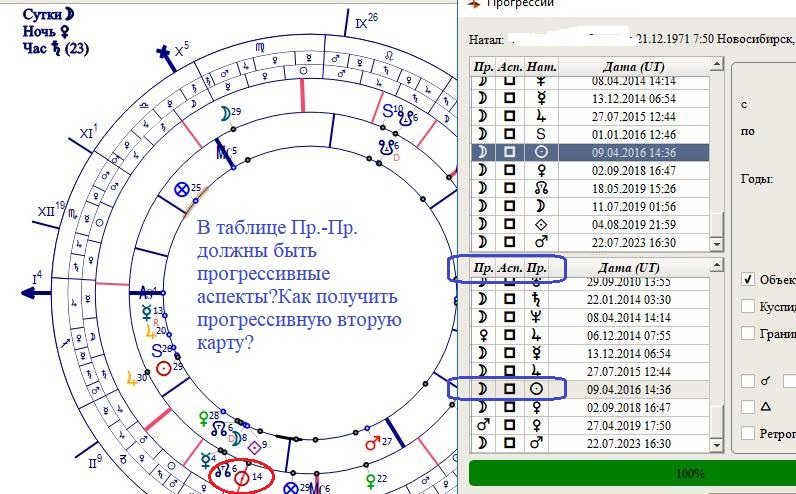Click square aspect symbol in 11.07.2019 row
796x494 pixels.
click(x=509, y=207)
